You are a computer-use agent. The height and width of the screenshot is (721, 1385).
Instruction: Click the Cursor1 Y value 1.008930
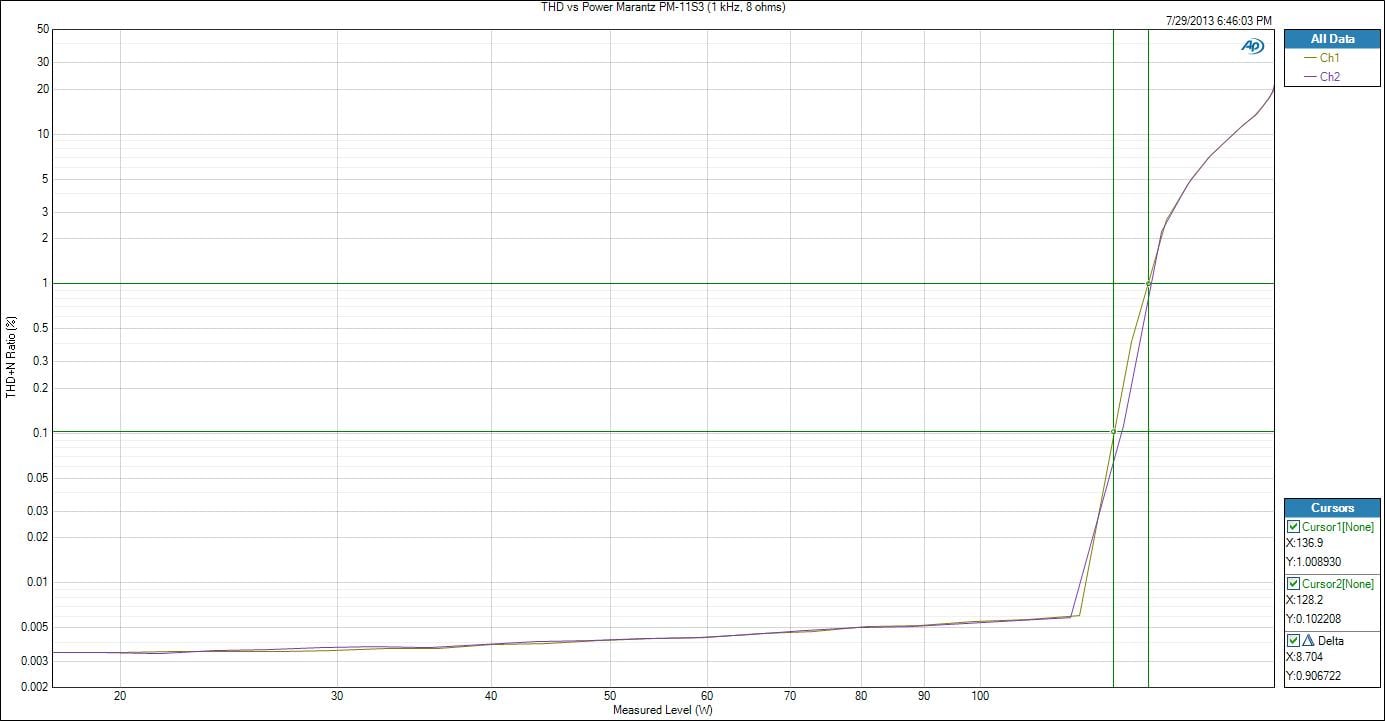pos(1313,562)
